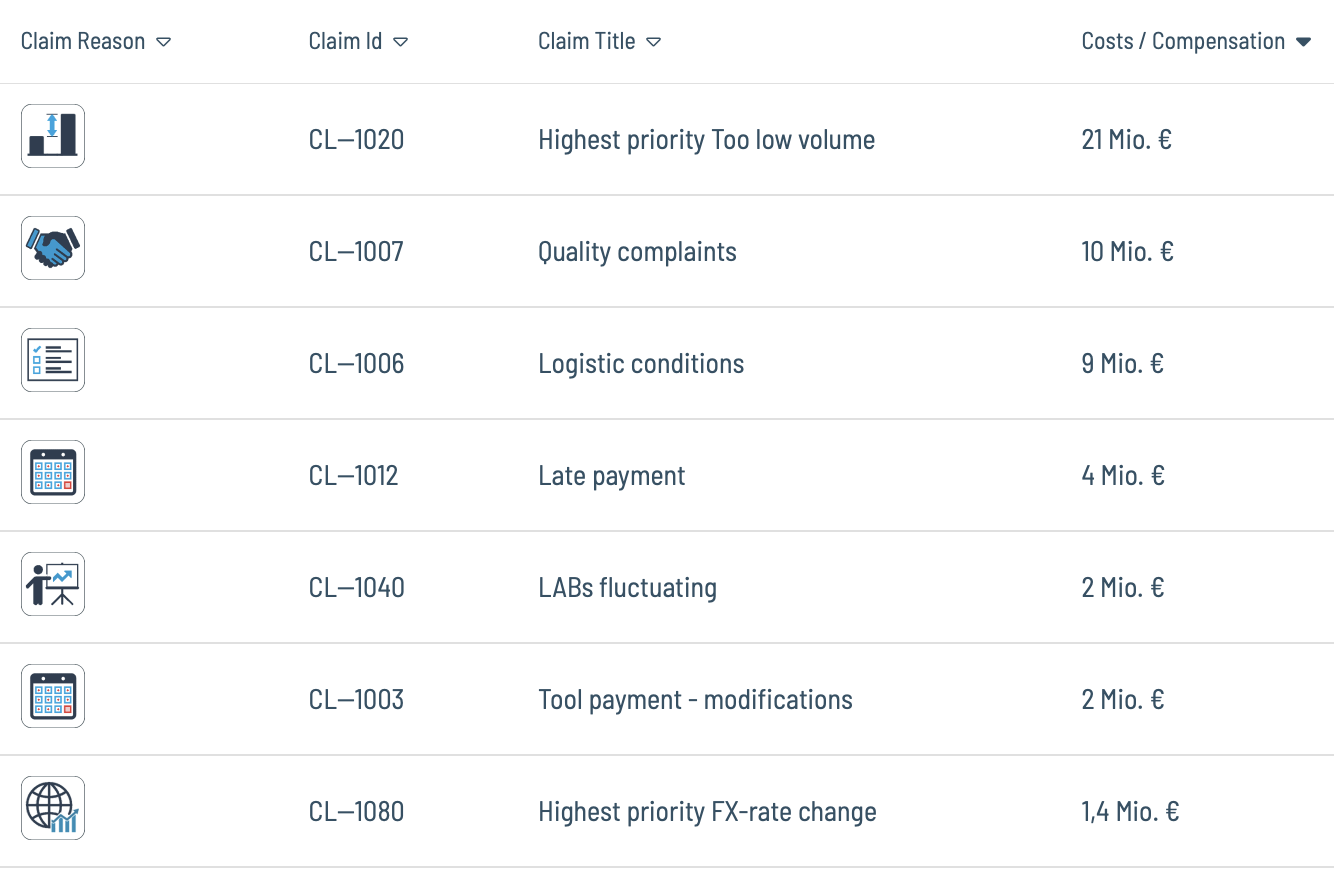Select Highest priority FX-rate change title
The height and width of the screenshot is (880, 1334).
coord(707,812)
